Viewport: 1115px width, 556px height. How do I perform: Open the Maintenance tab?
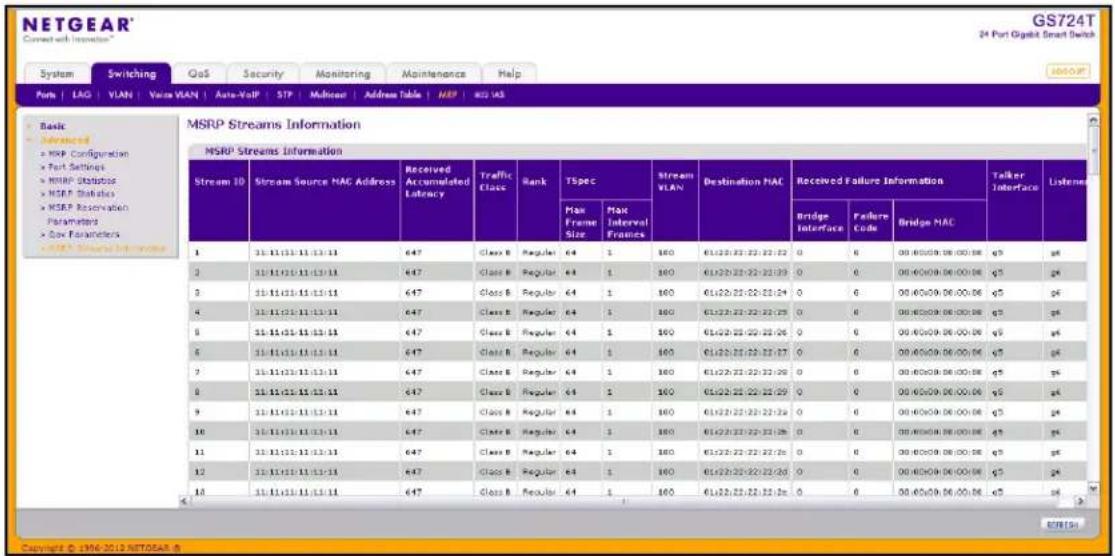(433, 74)
